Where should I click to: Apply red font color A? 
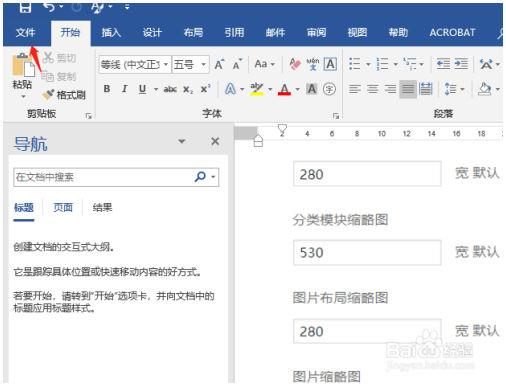284,89
